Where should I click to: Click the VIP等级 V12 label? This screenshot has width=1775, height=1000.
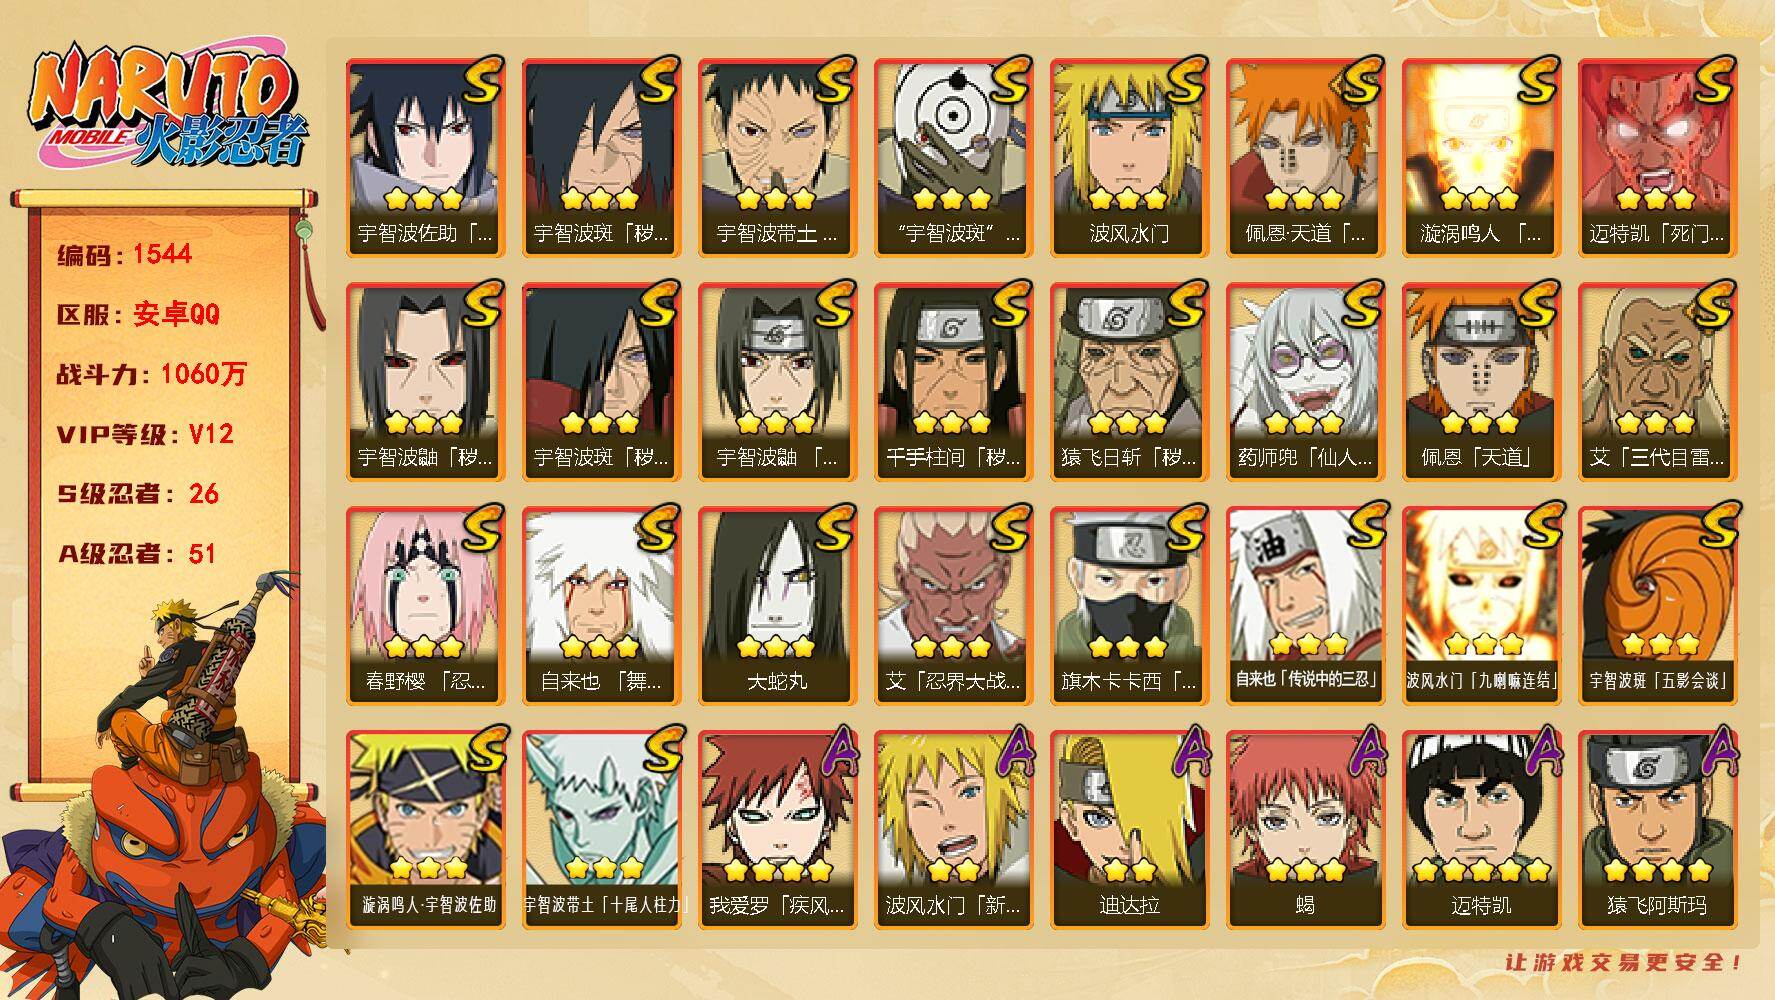[x=146, y=434]
